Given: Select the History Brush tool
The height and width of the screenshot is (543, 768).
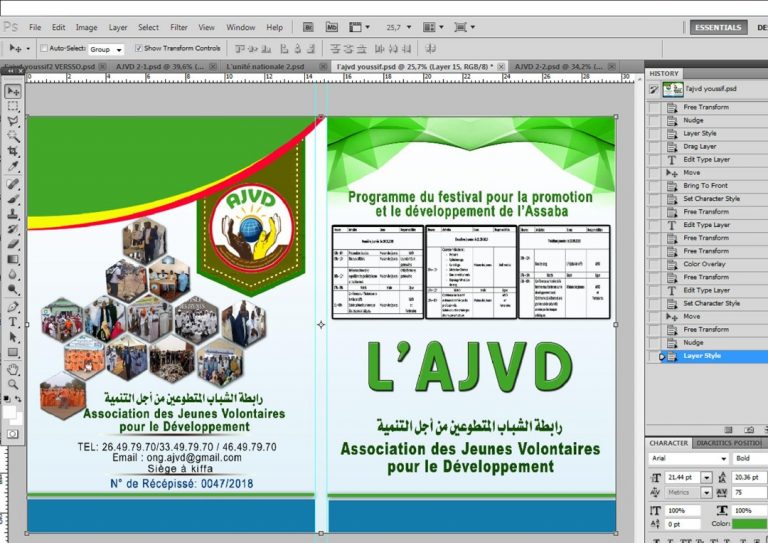Looking at the screenshot, I should click(13, 229).
